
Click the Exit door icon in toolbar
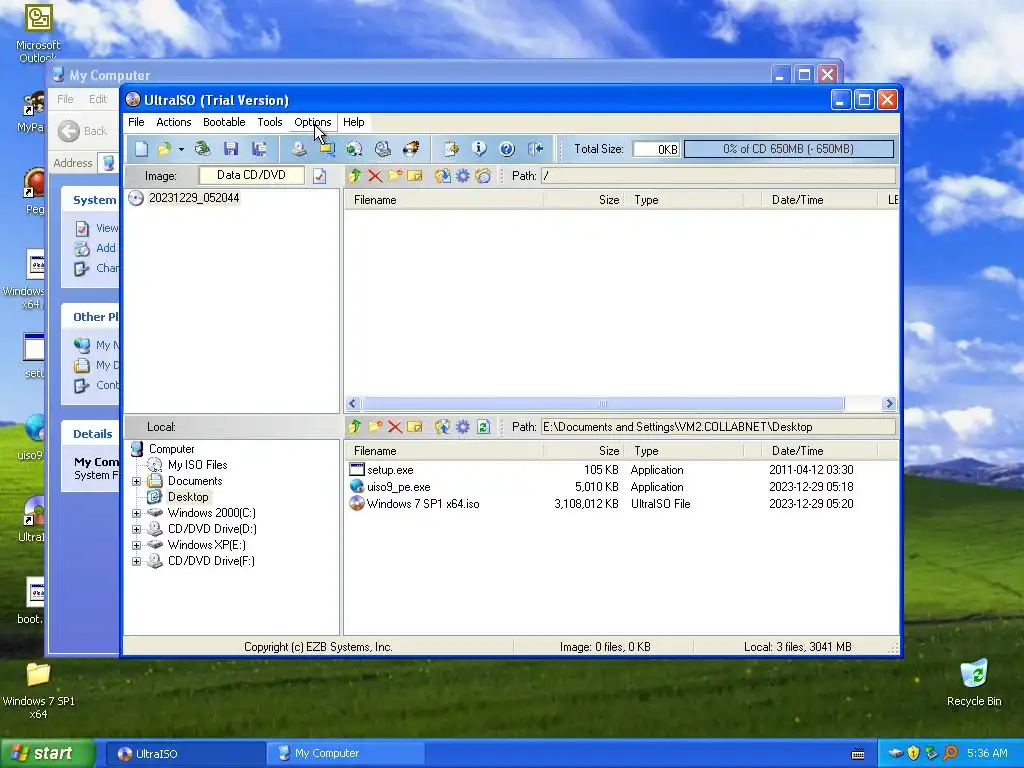[x=536, y=149]
